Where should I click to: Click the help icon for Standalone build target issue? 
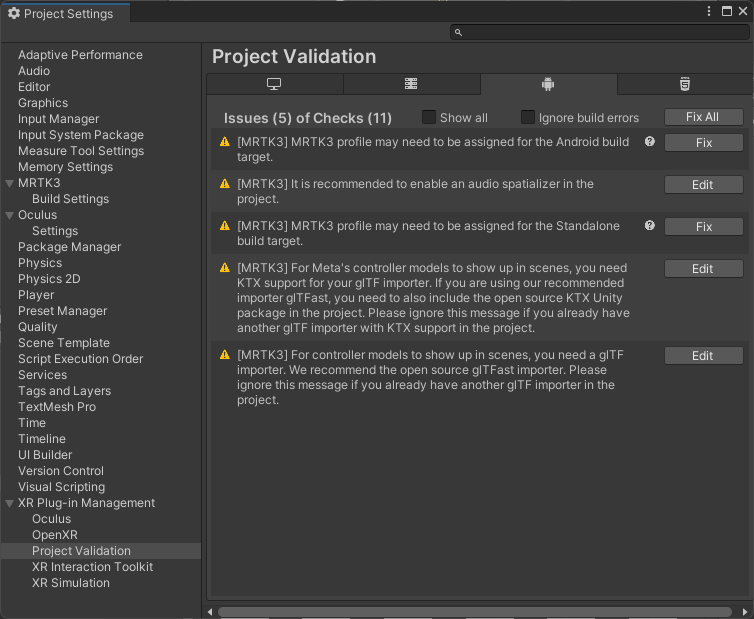tap(650, 226)
